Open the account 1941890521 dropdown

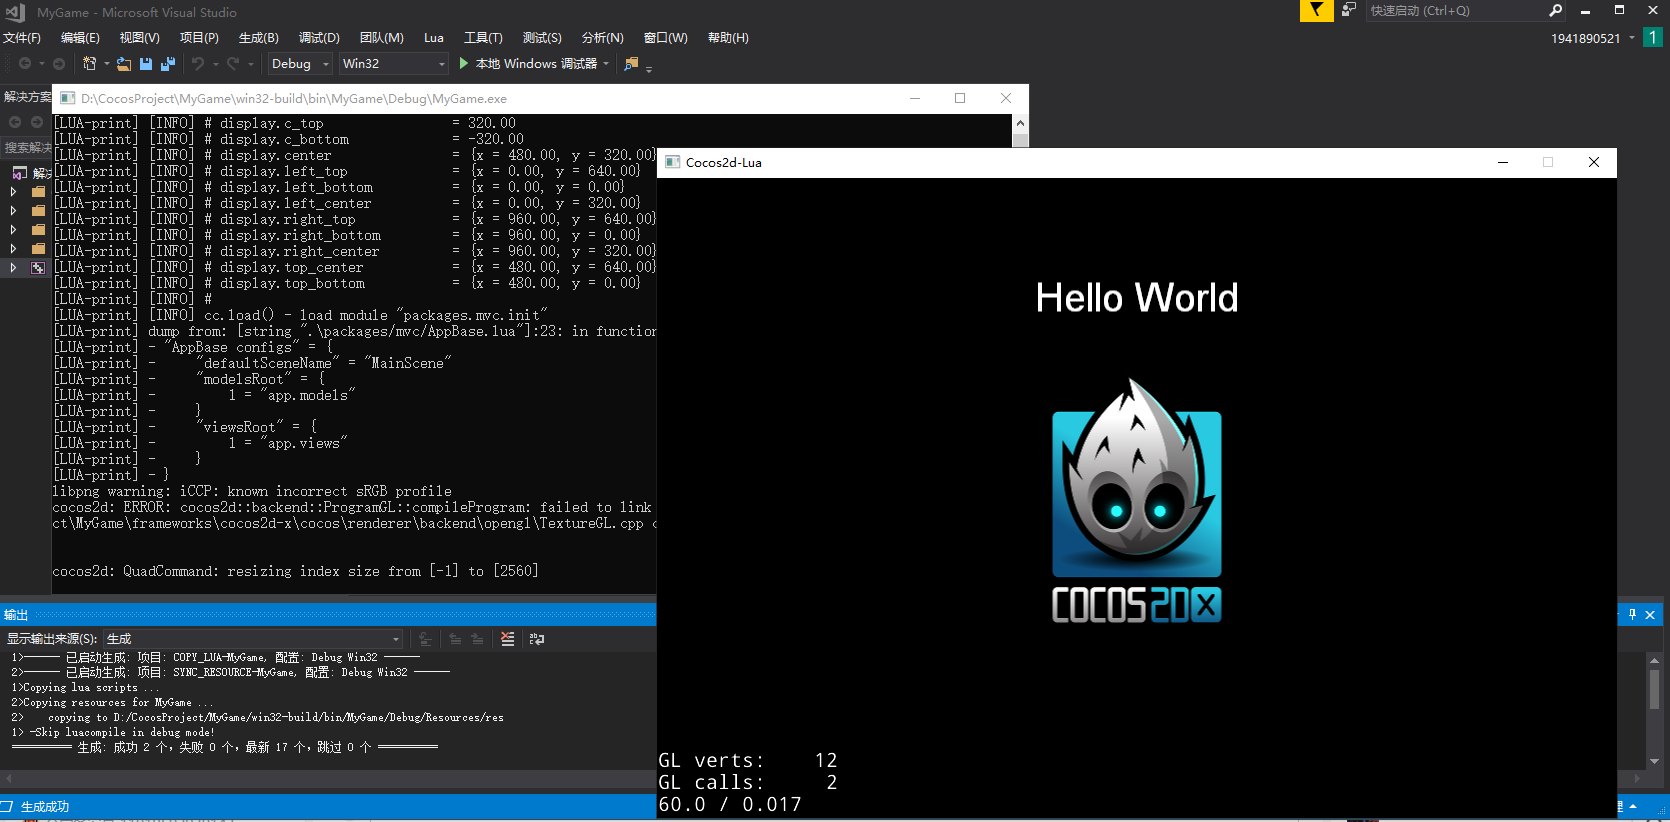[x=1593, y=38]
